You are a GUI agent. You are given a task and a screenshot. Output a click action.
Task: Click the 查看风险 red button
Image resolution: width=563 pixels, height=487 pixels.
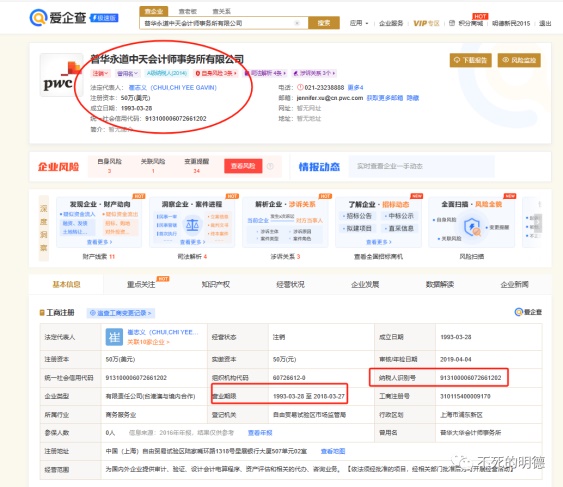click(243, 166)
